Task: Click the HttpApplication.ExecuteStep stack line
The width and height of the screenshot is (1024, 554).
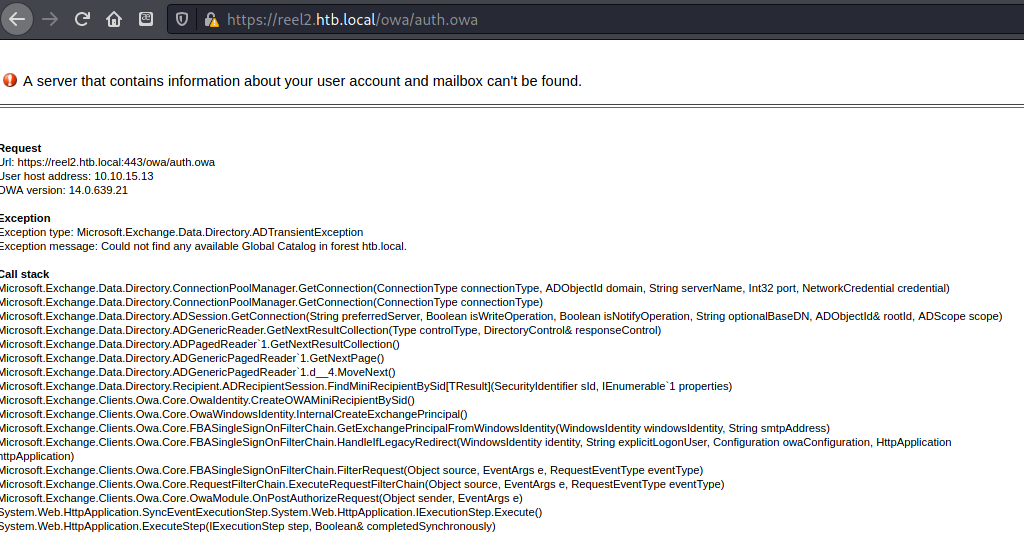Action: pos(246,526)
